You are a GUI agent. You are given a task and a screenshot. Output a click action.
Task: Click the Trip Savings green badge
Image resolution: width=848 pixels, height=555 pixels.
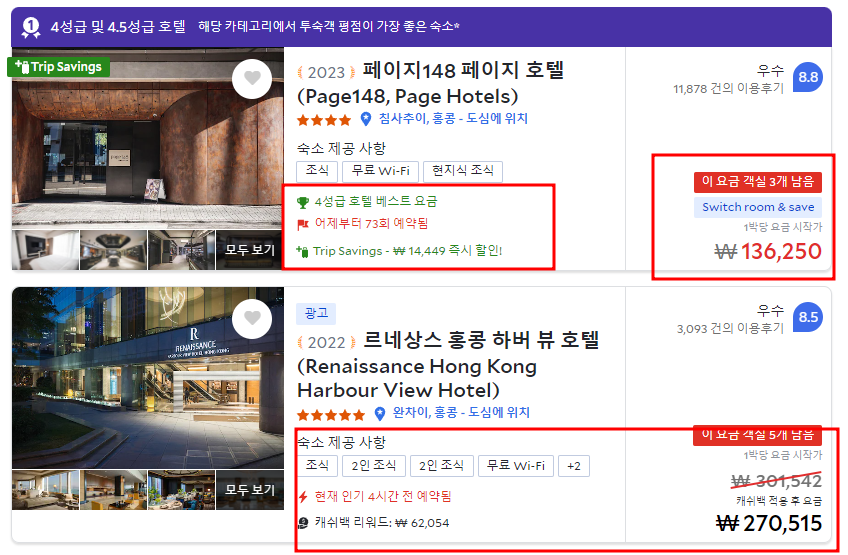click(59, 67)
